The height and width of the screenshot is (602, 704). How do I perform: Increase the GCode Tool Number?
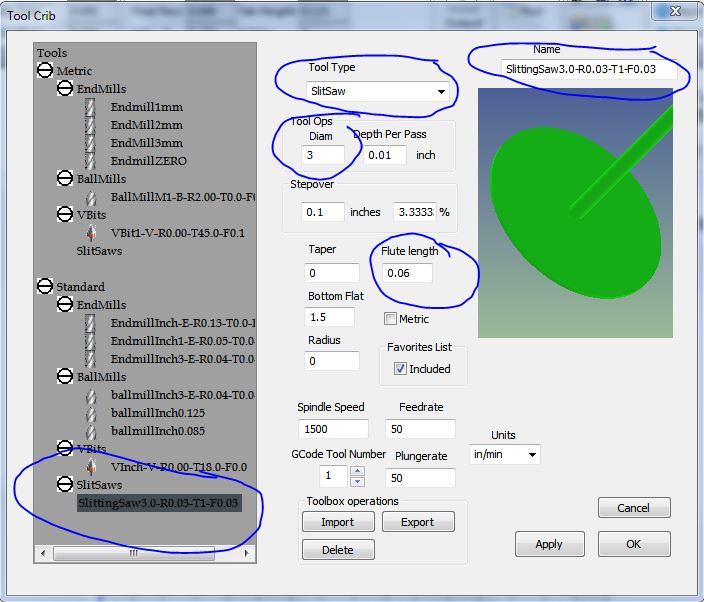[359, 470]
